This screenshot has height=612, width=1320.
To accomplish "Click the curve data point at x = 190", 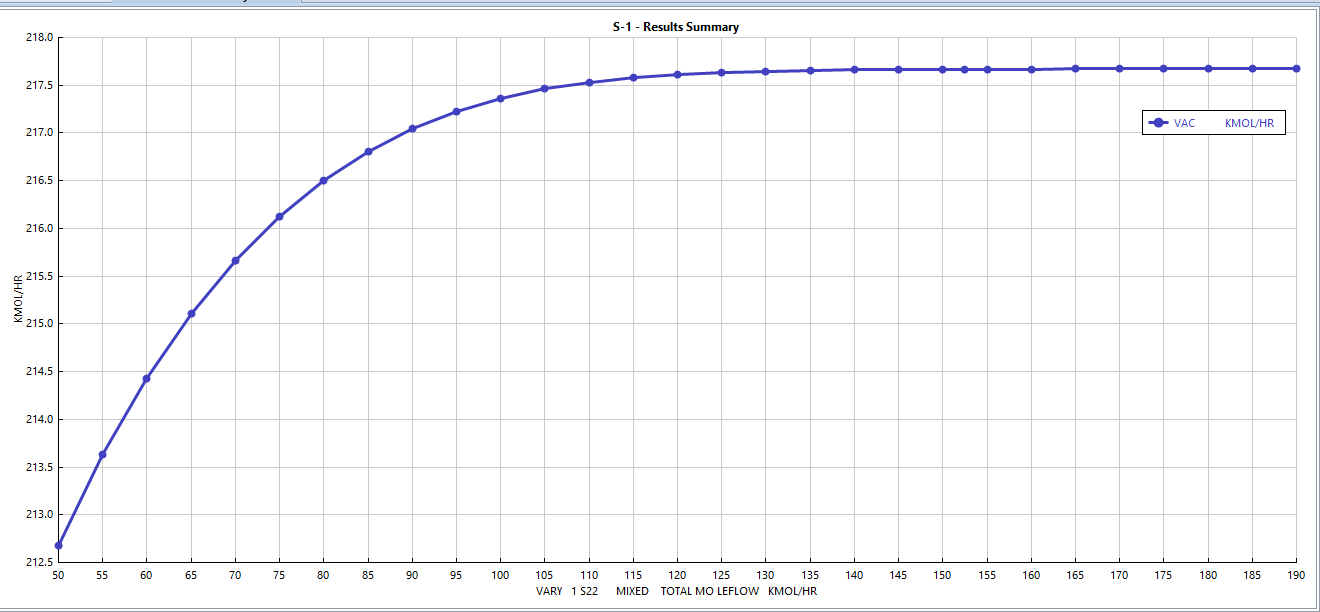I will [x=1296, y=68].
